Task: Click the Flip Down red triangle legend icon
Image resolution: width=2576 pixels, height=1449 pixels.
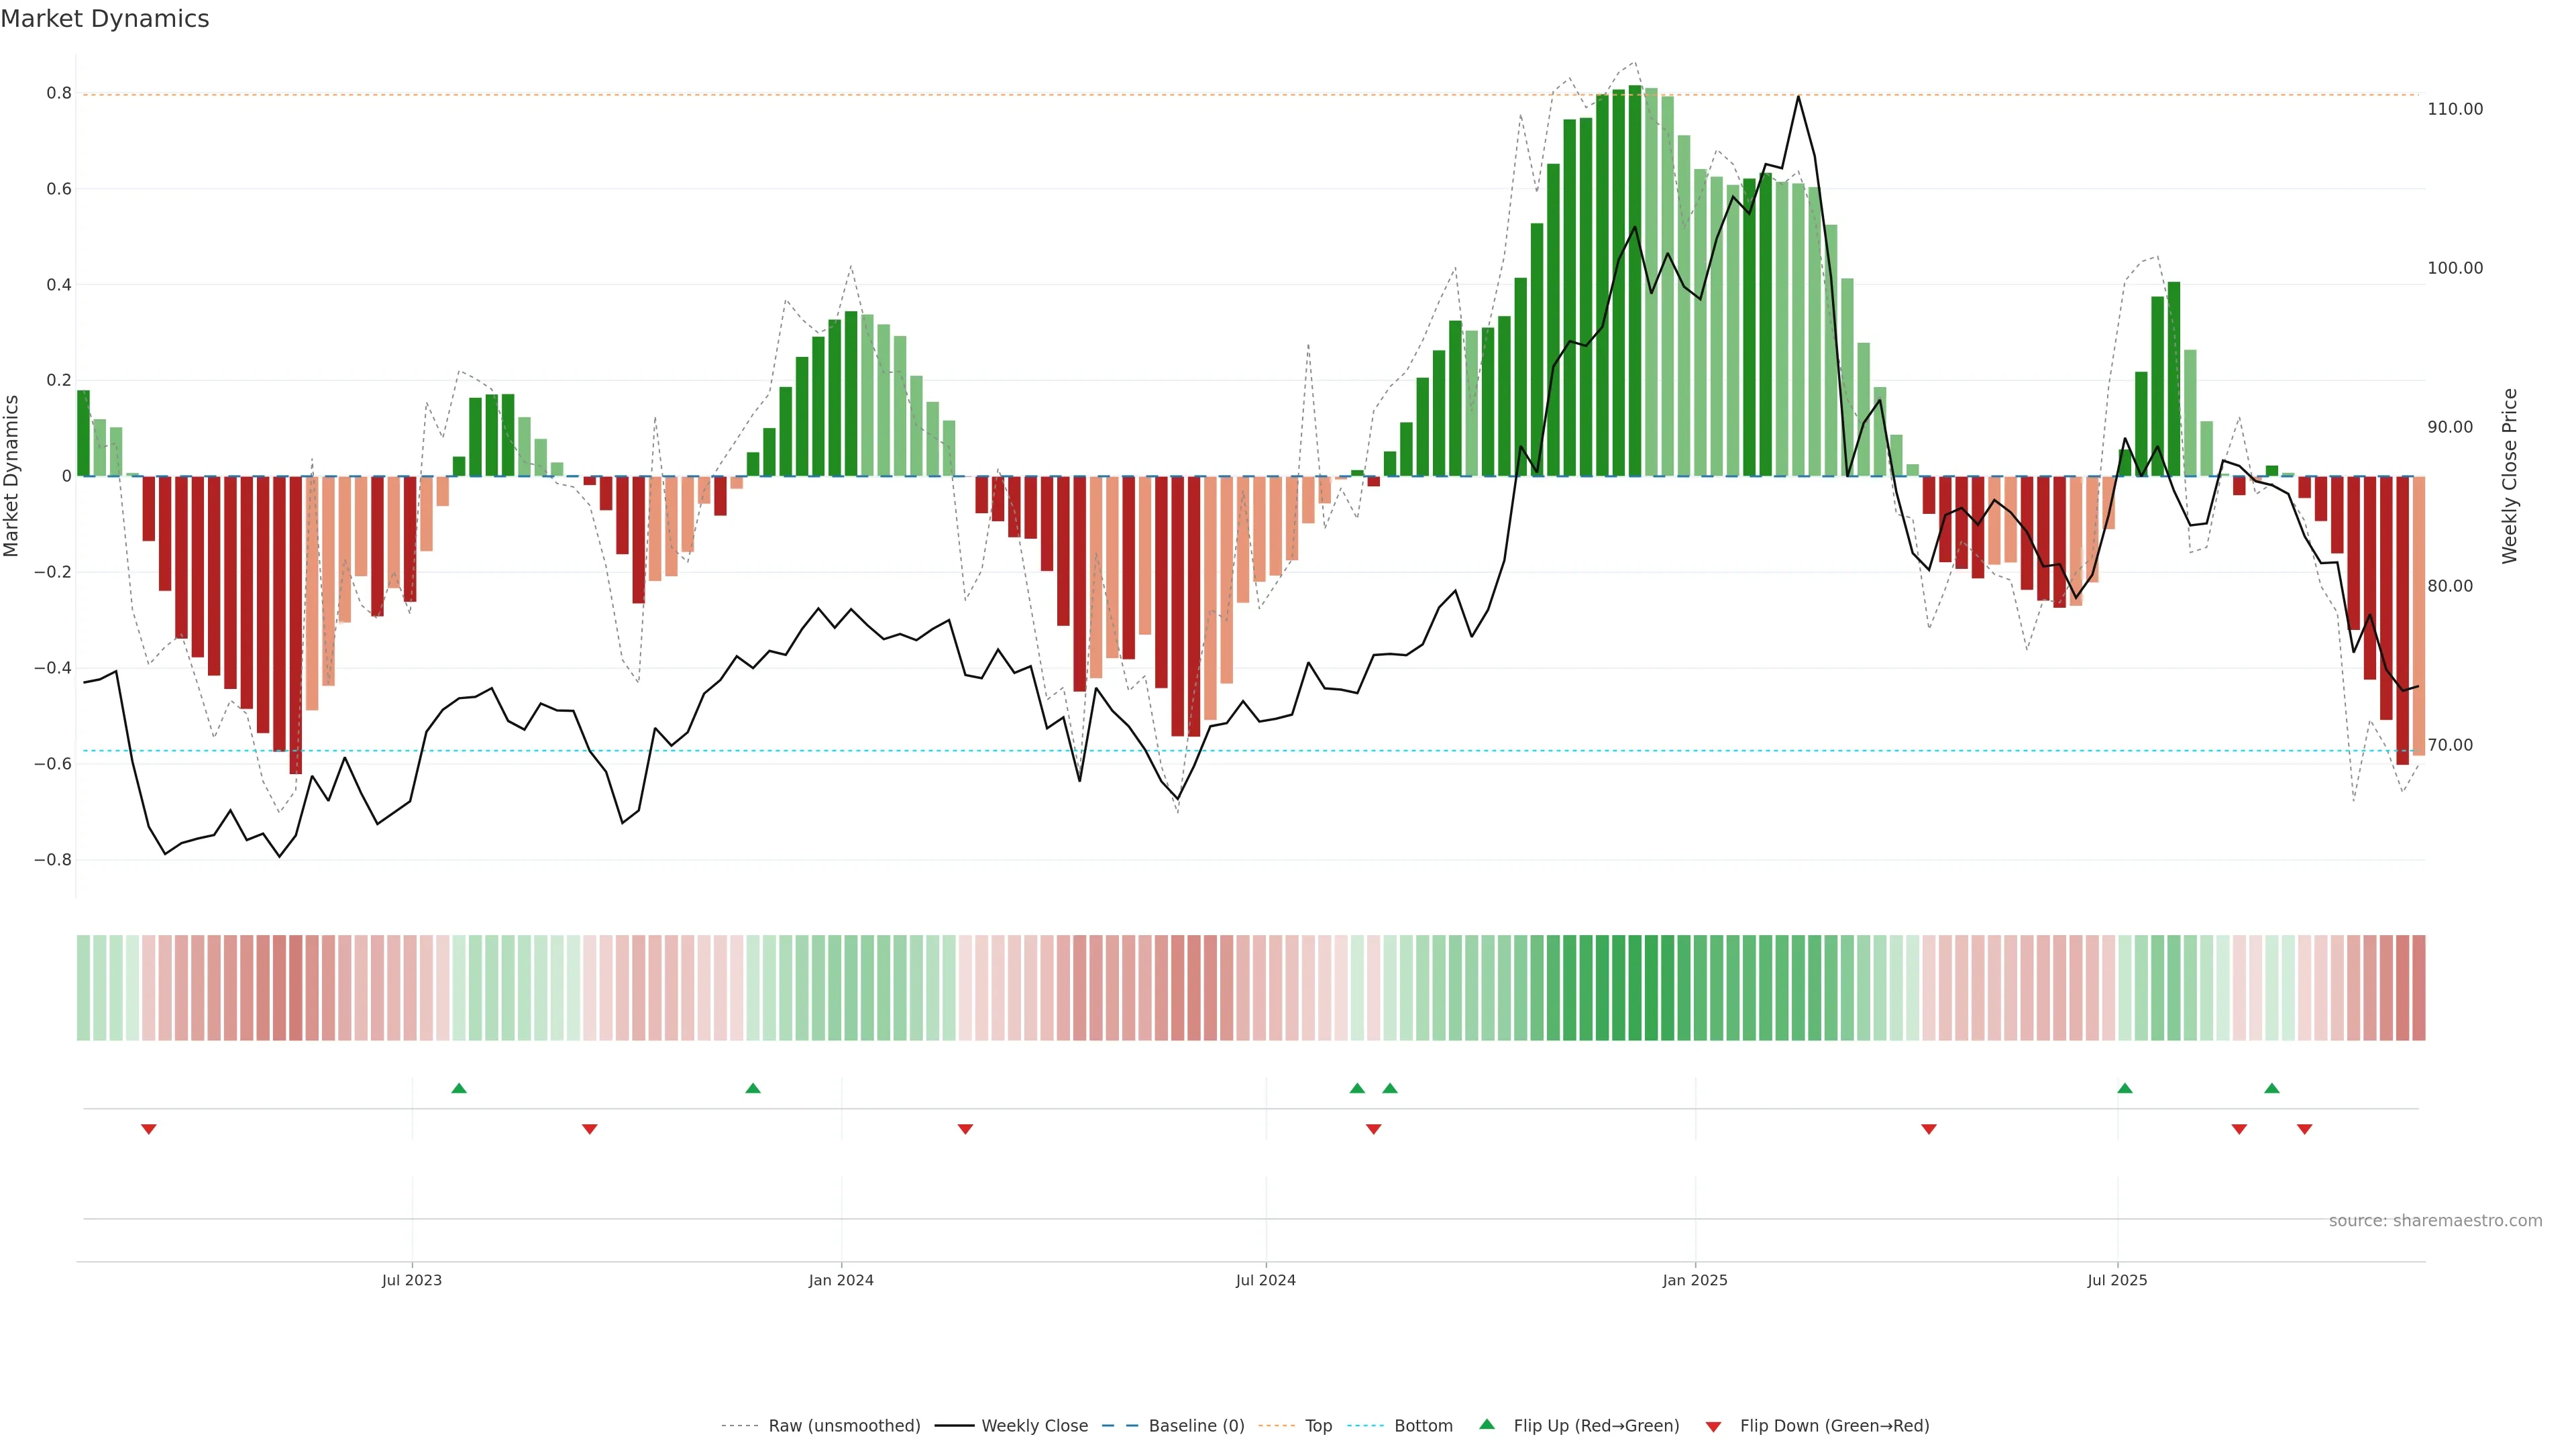Action: 1713,1426
